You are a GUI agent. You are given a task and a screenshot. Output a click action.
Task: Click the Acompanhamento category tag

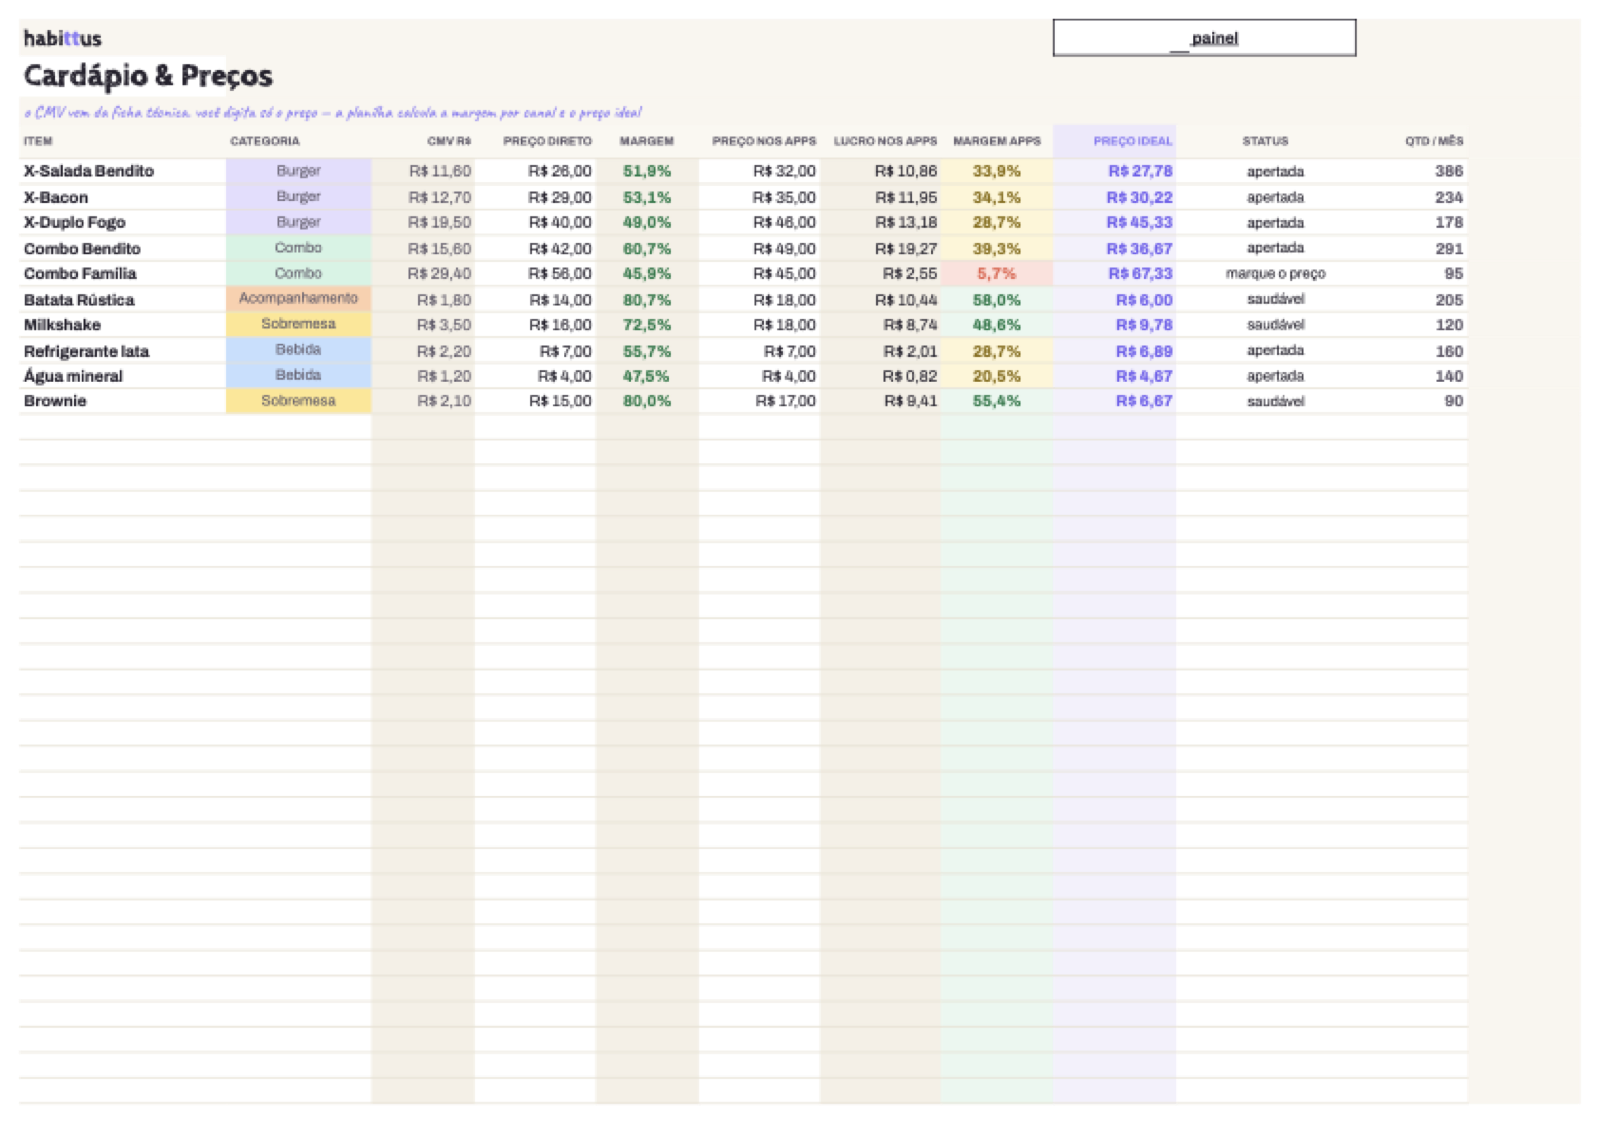click(x=298, y=298)
